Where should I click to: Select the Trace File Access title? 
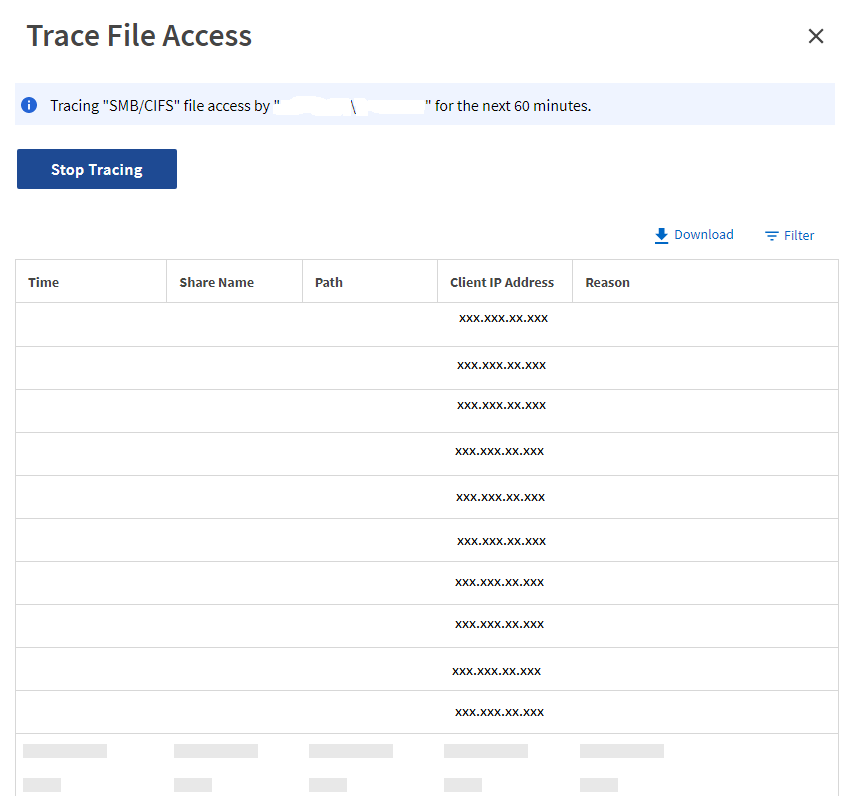pos(139,35)
